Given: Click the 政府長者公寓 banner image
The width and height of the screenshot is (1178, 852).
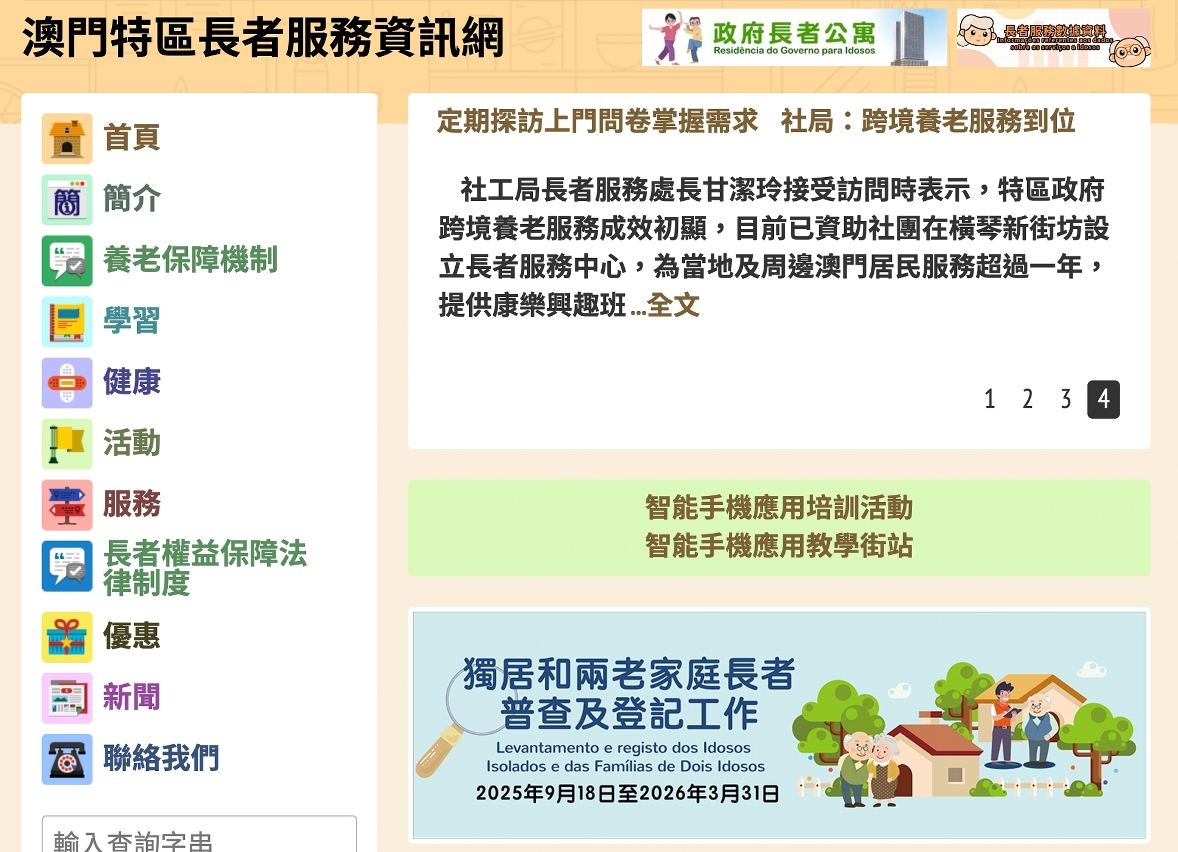Looking at the screenshot, I should pos(794,38).
